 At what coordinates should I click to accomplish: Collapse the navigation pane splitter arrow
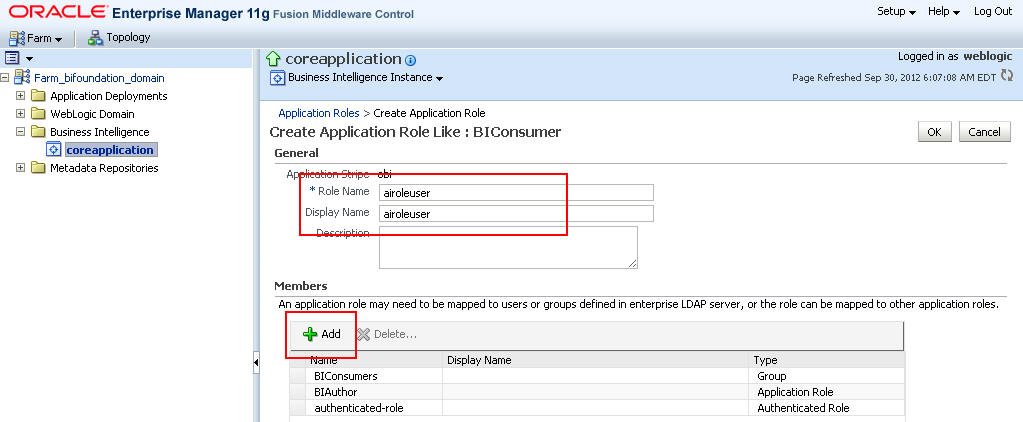[x=256, y=362]
